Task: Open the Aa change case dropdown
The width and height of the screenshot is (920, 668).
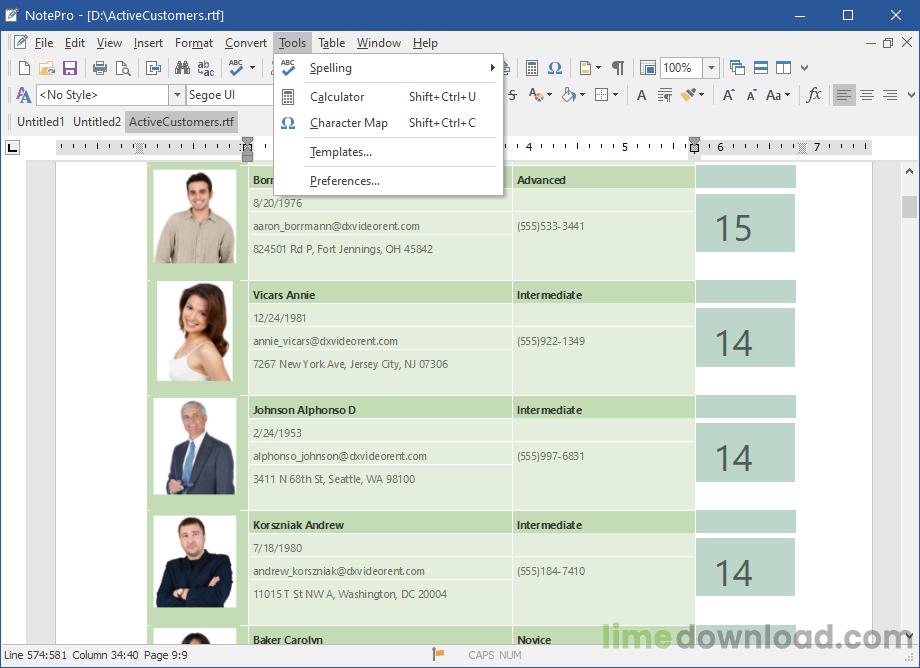Action: pos(778,95)
